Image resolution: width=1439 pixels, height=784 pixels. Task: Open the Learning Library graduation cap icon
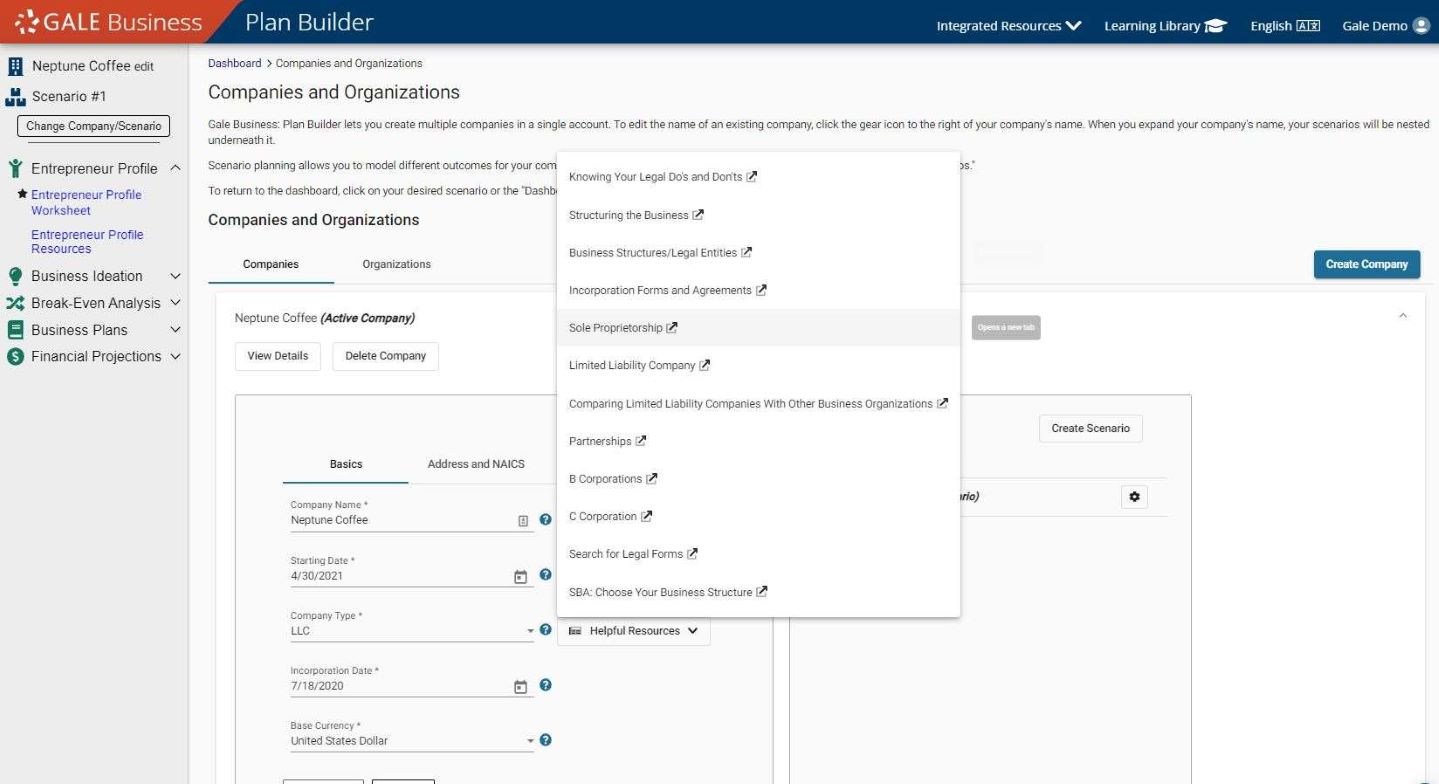(1217, 26)
